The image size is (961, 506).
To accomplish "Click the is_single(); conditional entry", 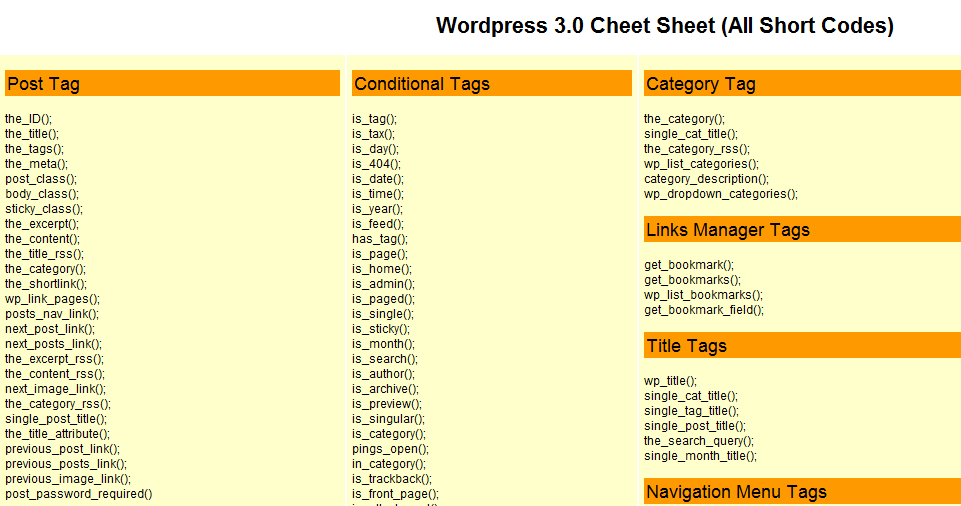I will (383, 314).
